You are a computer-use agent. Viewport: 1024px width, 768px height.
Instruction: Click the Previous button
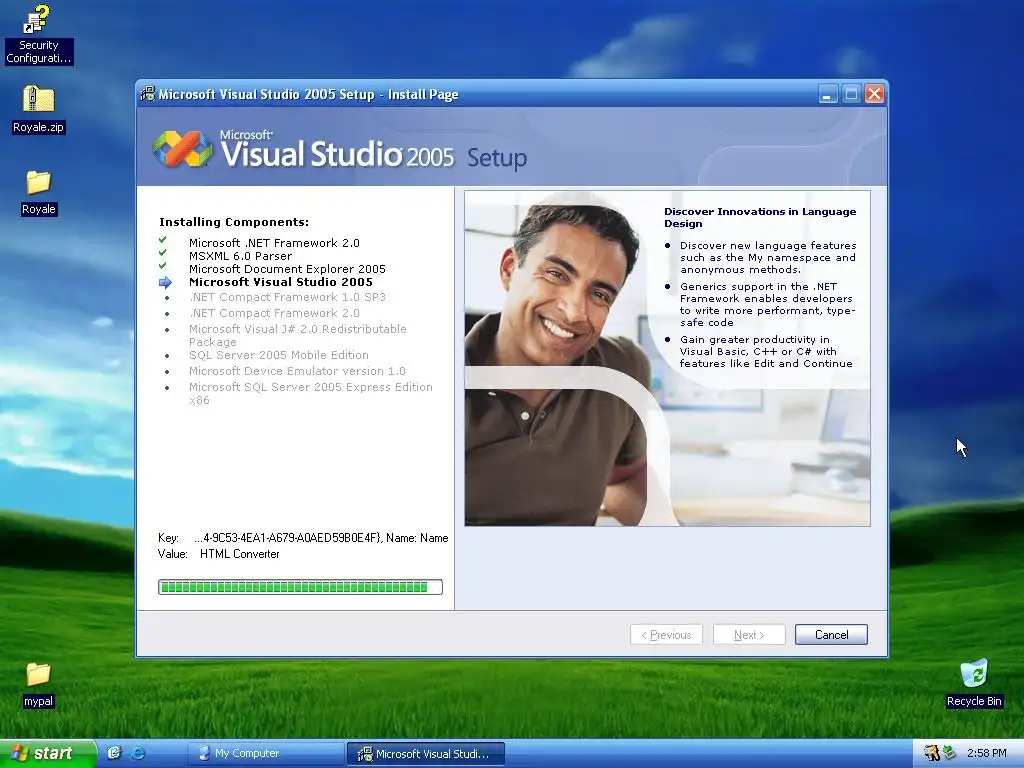coord(666,635)
